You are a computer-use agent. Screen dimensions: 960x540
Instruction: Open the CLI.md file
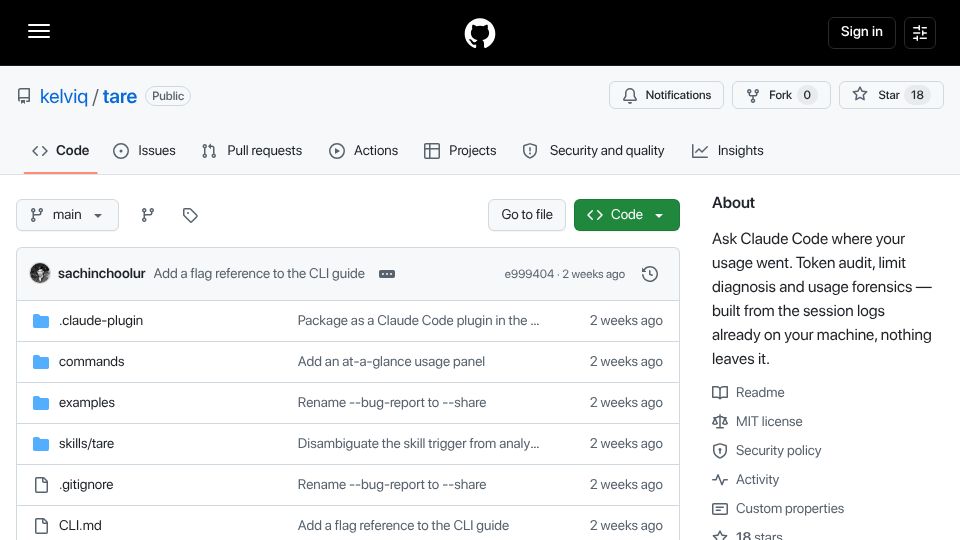80,526
